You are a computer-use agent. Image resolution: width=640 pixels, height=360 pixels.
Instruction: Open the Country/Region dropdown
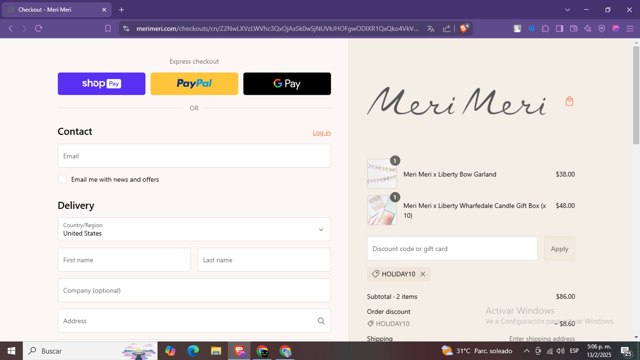pos(194,229)
